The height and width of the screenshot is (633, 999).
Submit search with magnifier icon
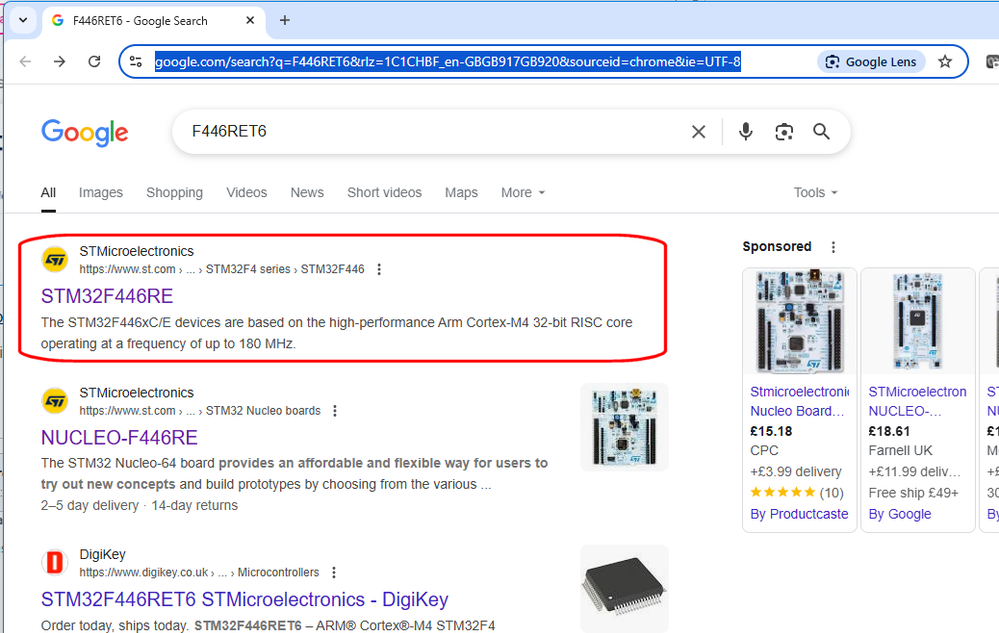click(x=821, y=132)
